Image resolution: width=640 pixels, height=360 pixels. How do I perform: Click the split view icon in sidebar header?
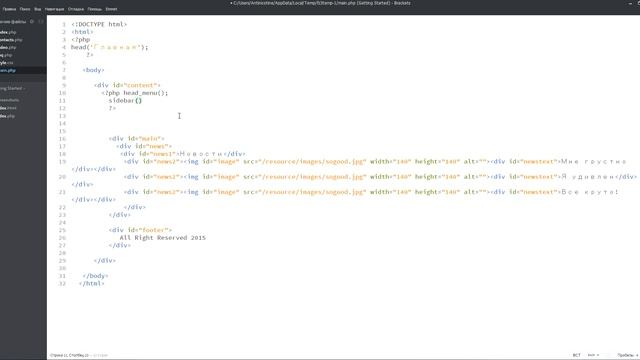click(x=41, y=22)
